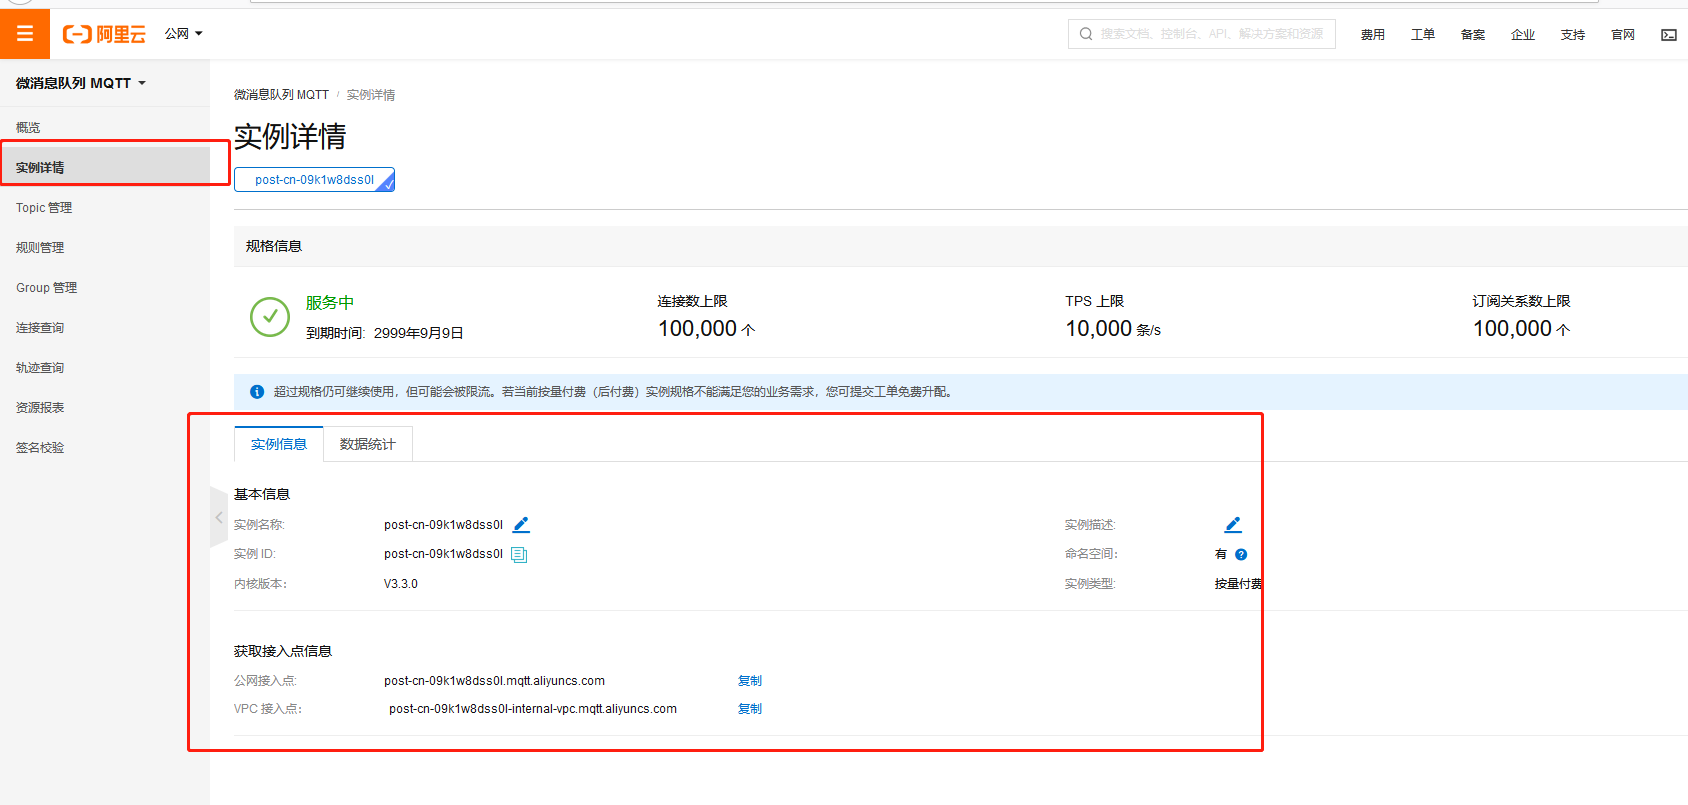This screenshot has height=805, width=1688.
Task: Click connection limit value 100,000 个
Action: (706, 329)
